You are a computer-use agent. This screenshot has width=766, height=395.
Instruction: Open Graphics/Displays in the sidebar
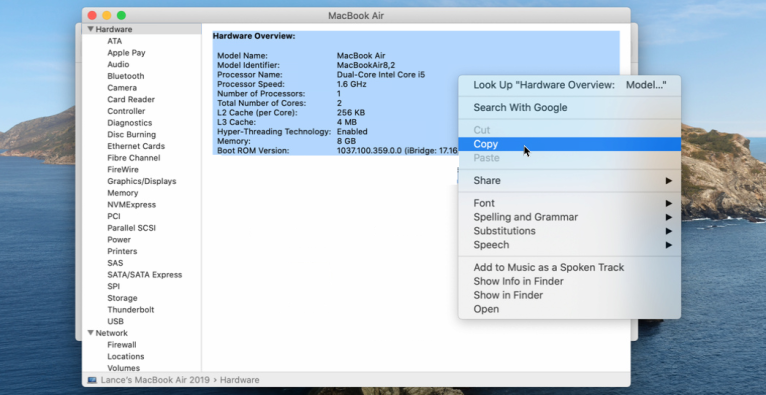click(x=142, y=181)
